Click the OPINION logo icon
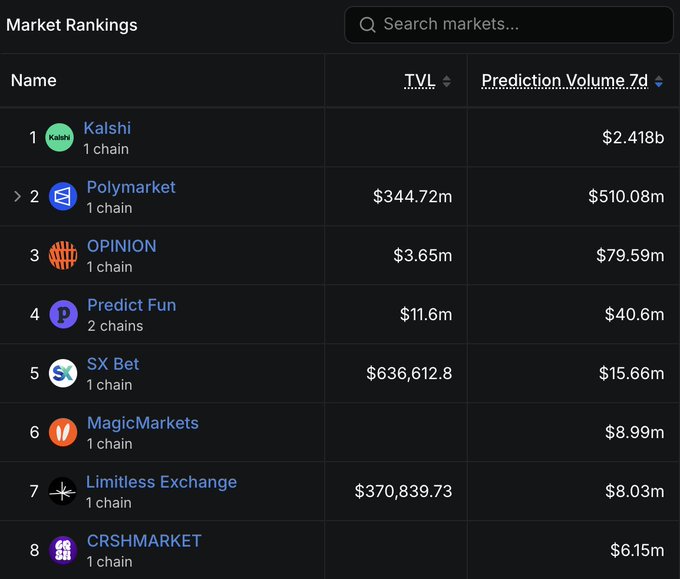Screen dimensions: 680x579 point(63,255)
